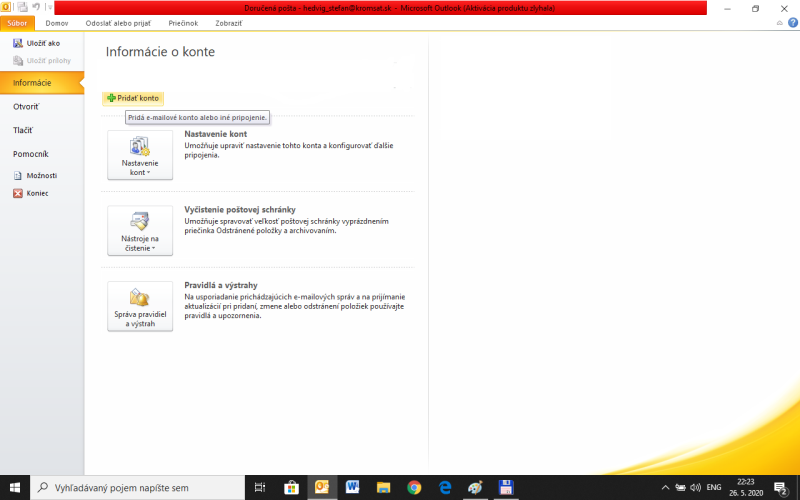The width and height of the screenshot is (800, 500).
Task: Open the Pomocník section
Action: 30,154
